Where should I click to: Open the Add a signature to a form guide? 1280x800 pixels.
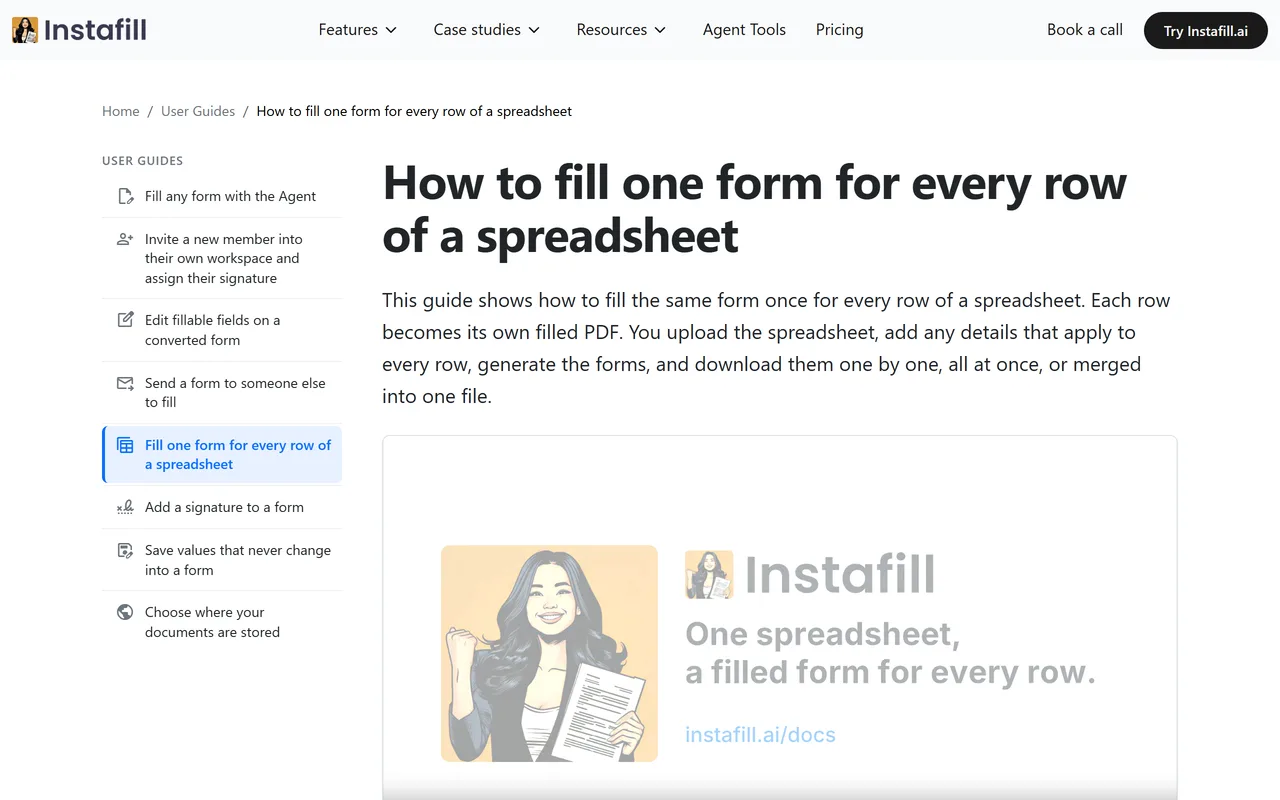point(222,507)
